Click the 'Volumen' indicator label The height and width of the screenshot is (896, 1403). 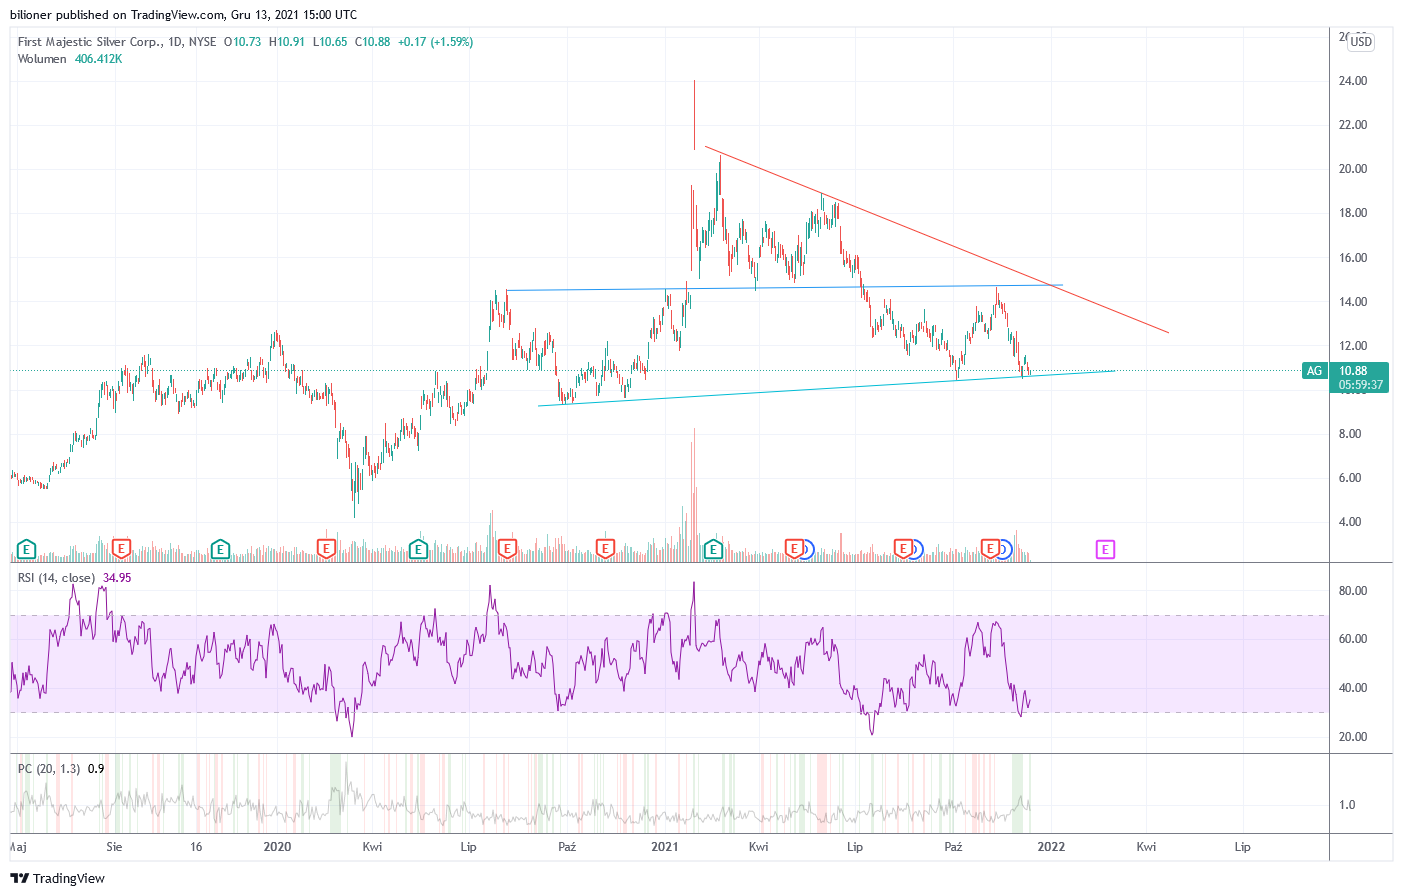pos(42,59)
